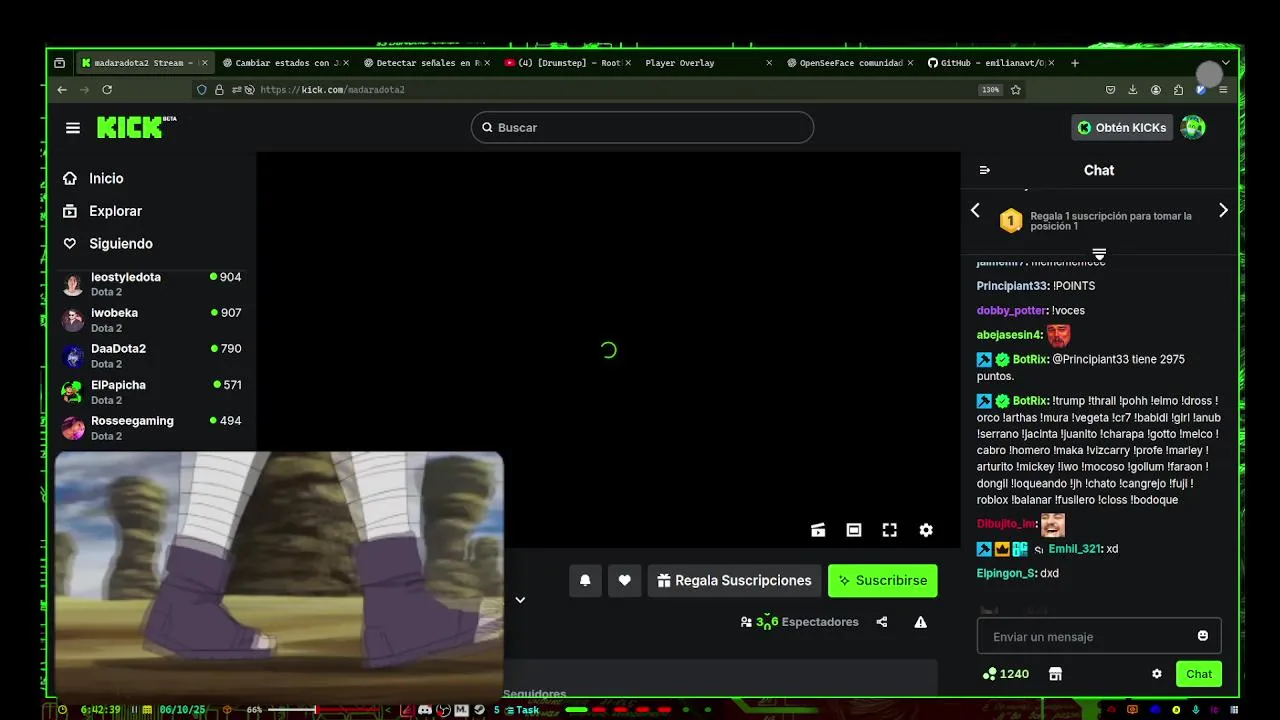Open ElPapicha channel
1280x720 pixels.
click(x=151, y=392)
